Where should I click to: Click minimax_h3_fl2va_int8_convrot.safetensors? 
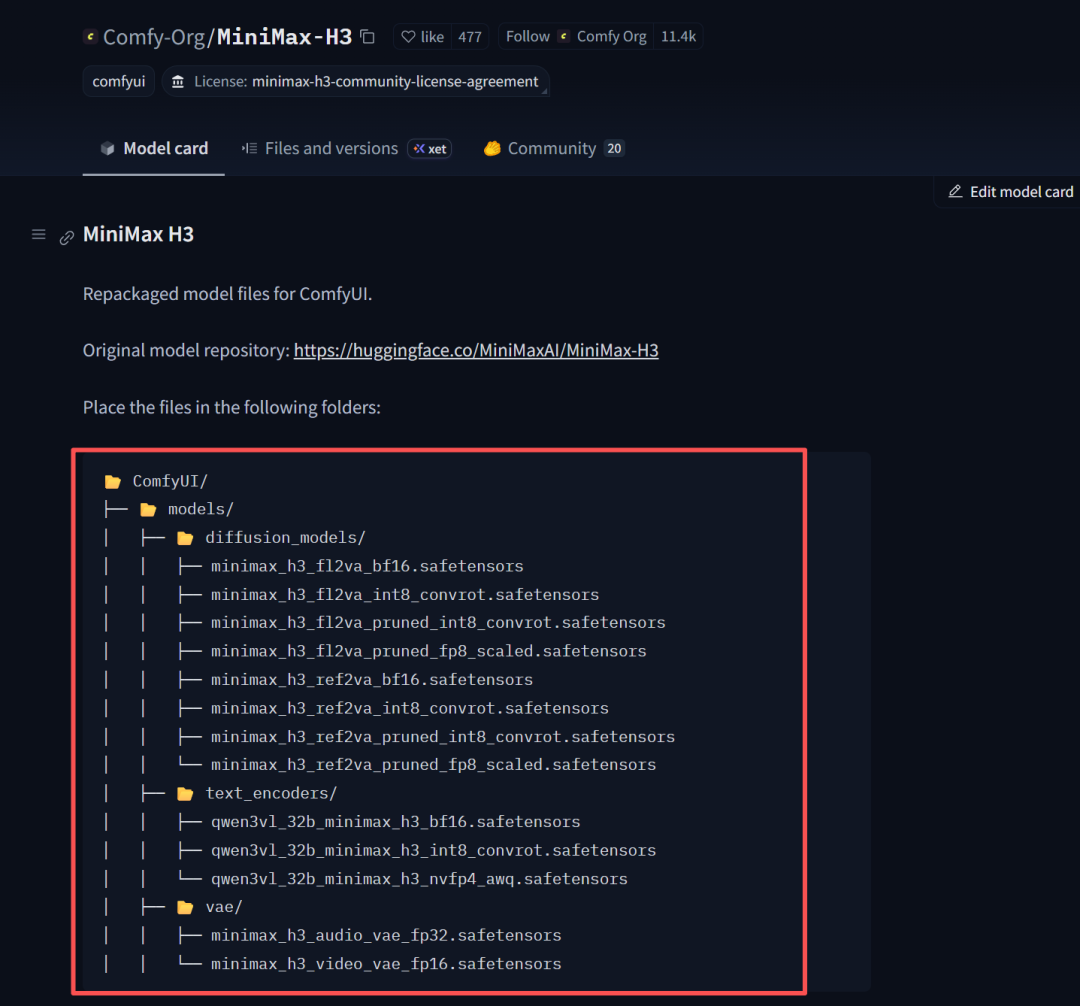[405, 595]
